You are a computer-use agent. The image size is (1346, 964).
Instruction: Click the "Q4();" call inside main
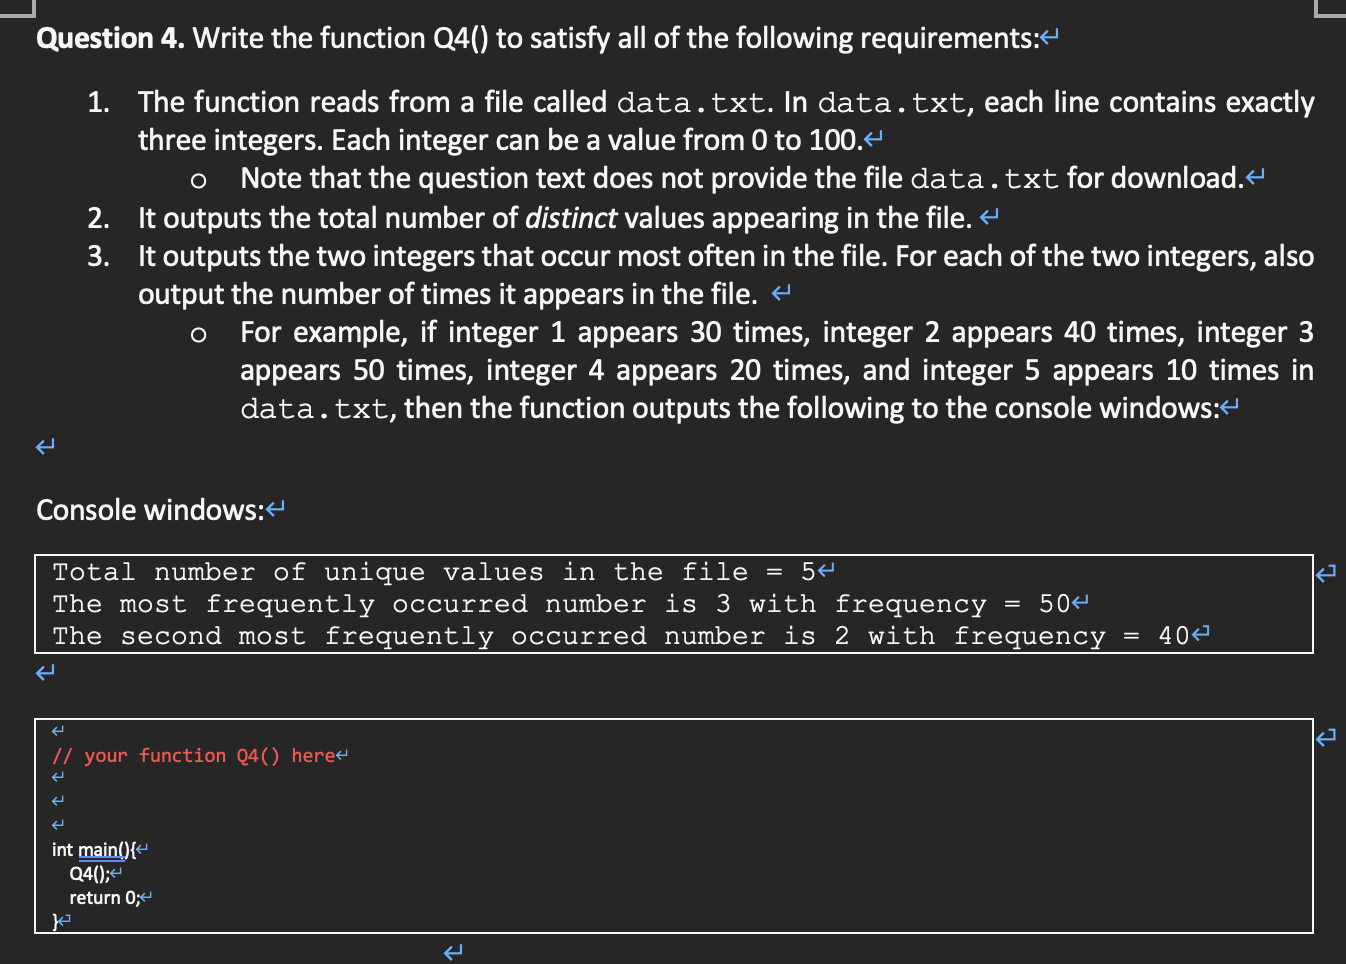(89, 873)
